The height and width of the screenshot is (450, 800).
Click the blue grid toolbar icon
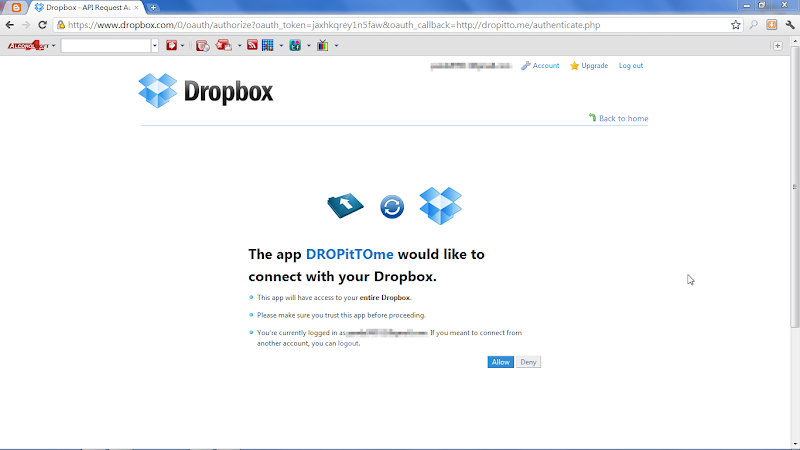(x=267, y=45)
